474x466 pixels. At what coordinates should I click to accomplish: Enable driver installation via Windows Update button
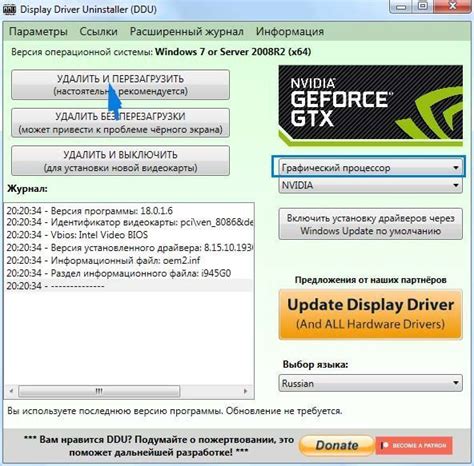[370, 224]
